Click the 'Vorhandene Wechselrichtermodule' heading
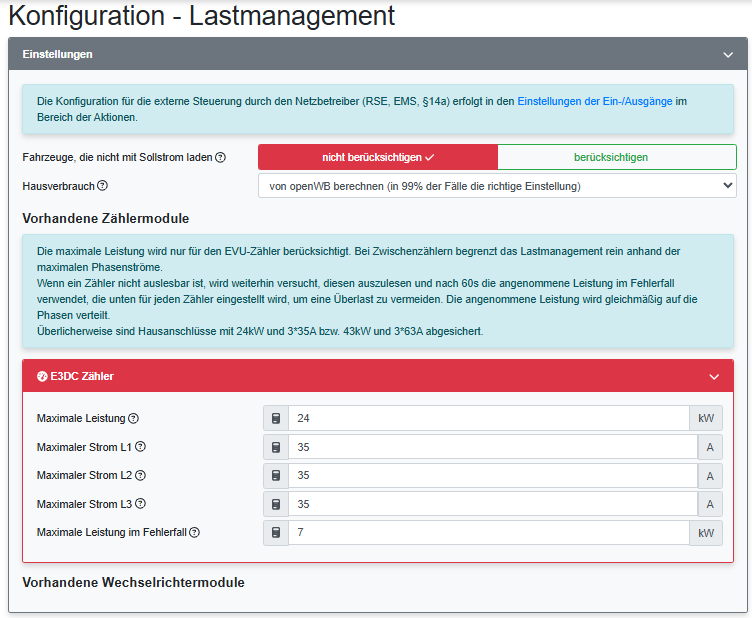752x618 pixels. [134, 583]
